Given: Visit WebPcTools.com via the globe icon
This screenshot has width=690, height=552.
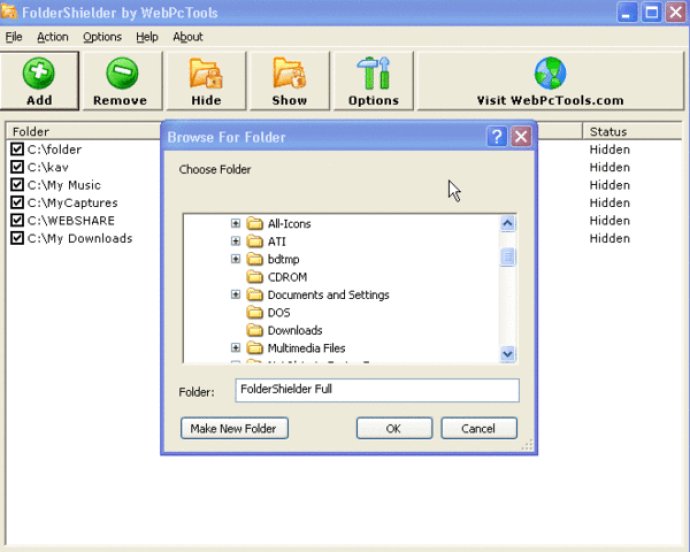Looking at the screenshot, I should click(x=550, y=73).
